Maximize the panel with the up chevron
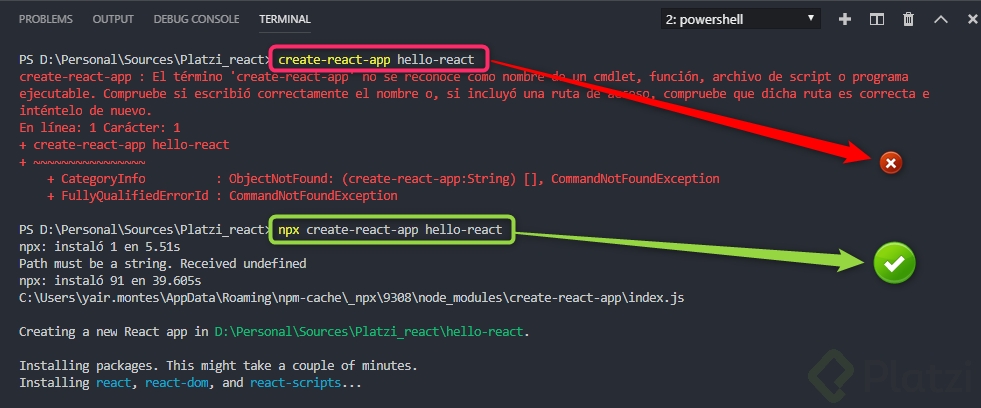 pos(941,19)
